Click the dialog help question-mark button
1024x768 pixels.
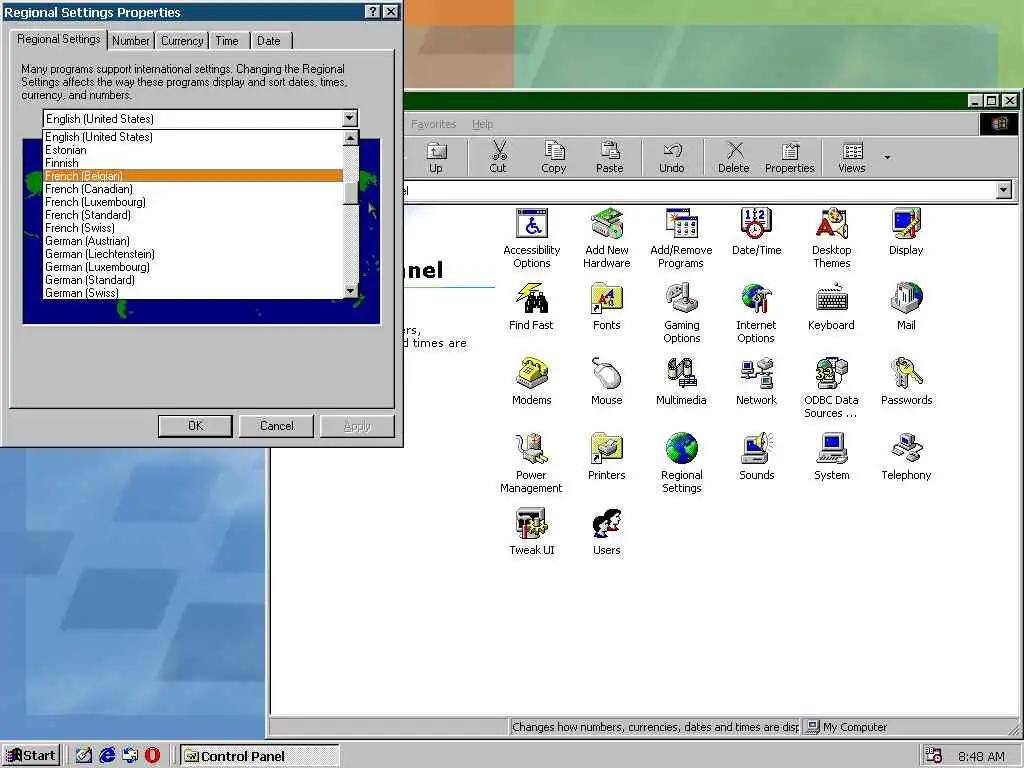(x=372, y=12)
